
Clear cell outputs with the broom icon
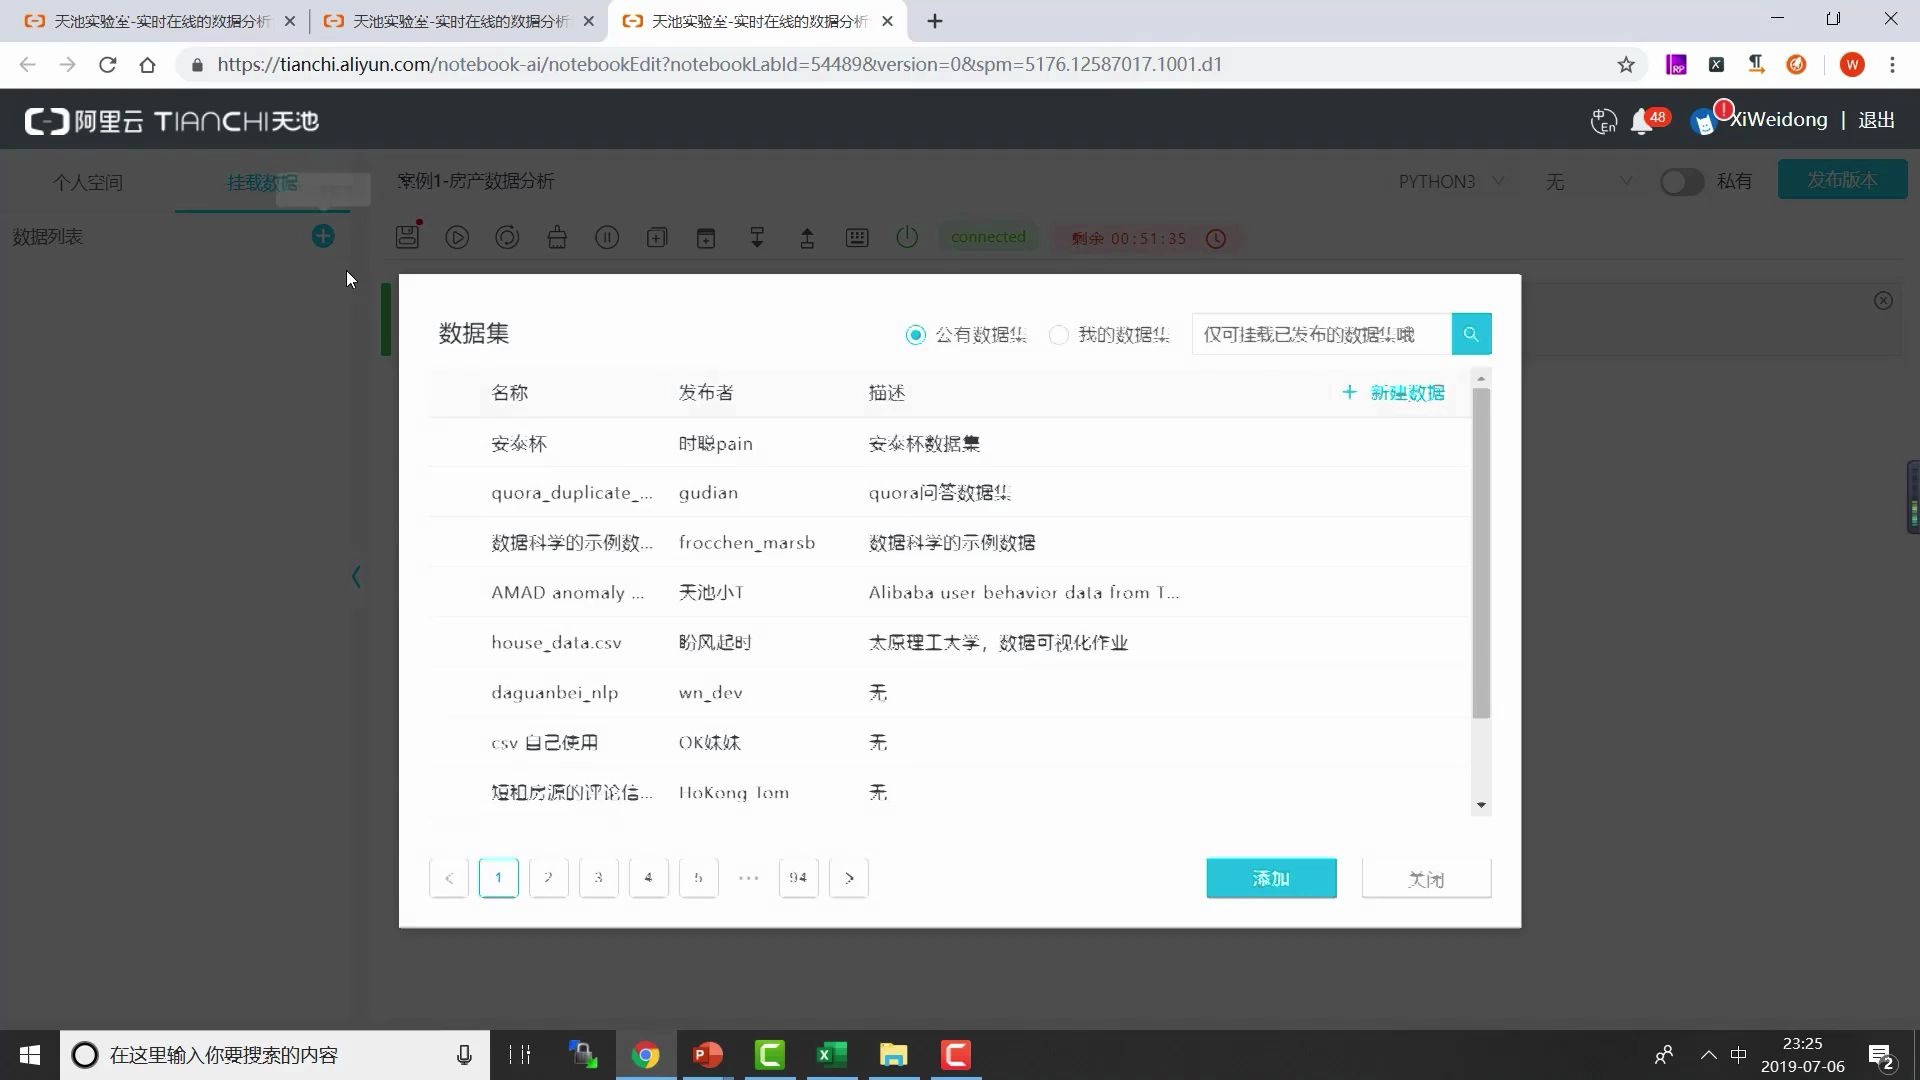[x=557, y=237]
